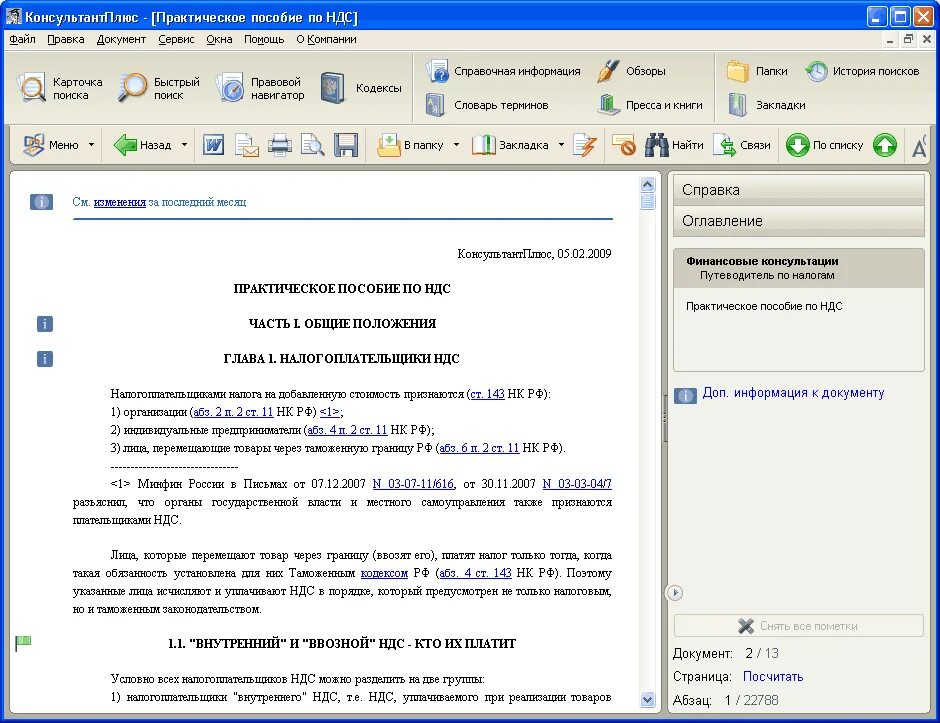Open the Помощь menu
940x723 pixels.
pyautogui.click(x=264, y=40)
